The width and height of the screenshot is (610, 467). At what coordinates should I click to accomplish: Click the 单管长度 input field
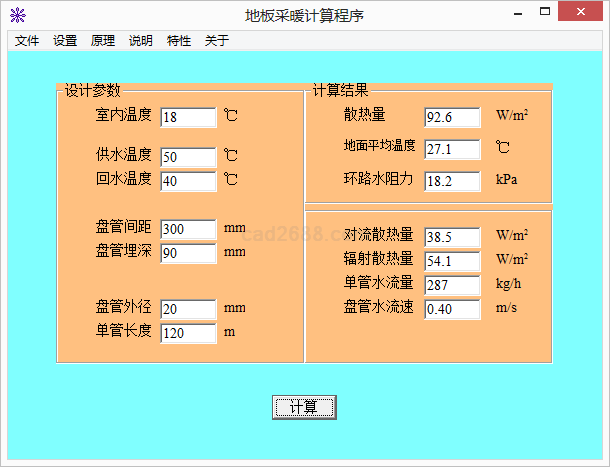(188, 333)
